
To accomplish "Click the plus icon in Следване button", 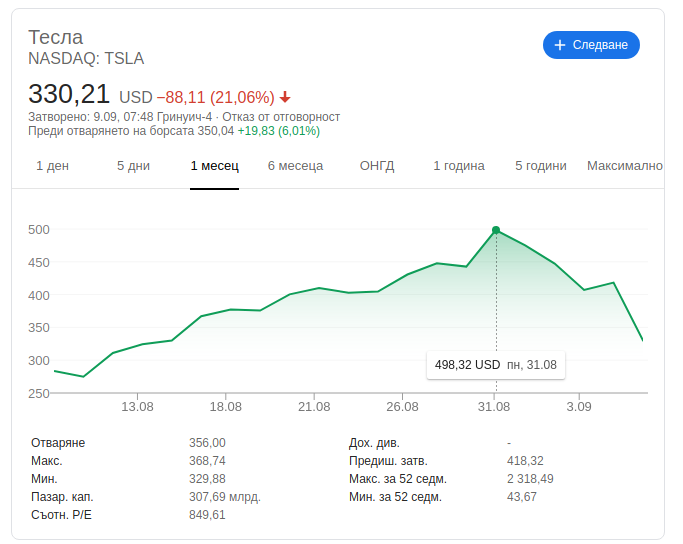I will click(560, 45).
